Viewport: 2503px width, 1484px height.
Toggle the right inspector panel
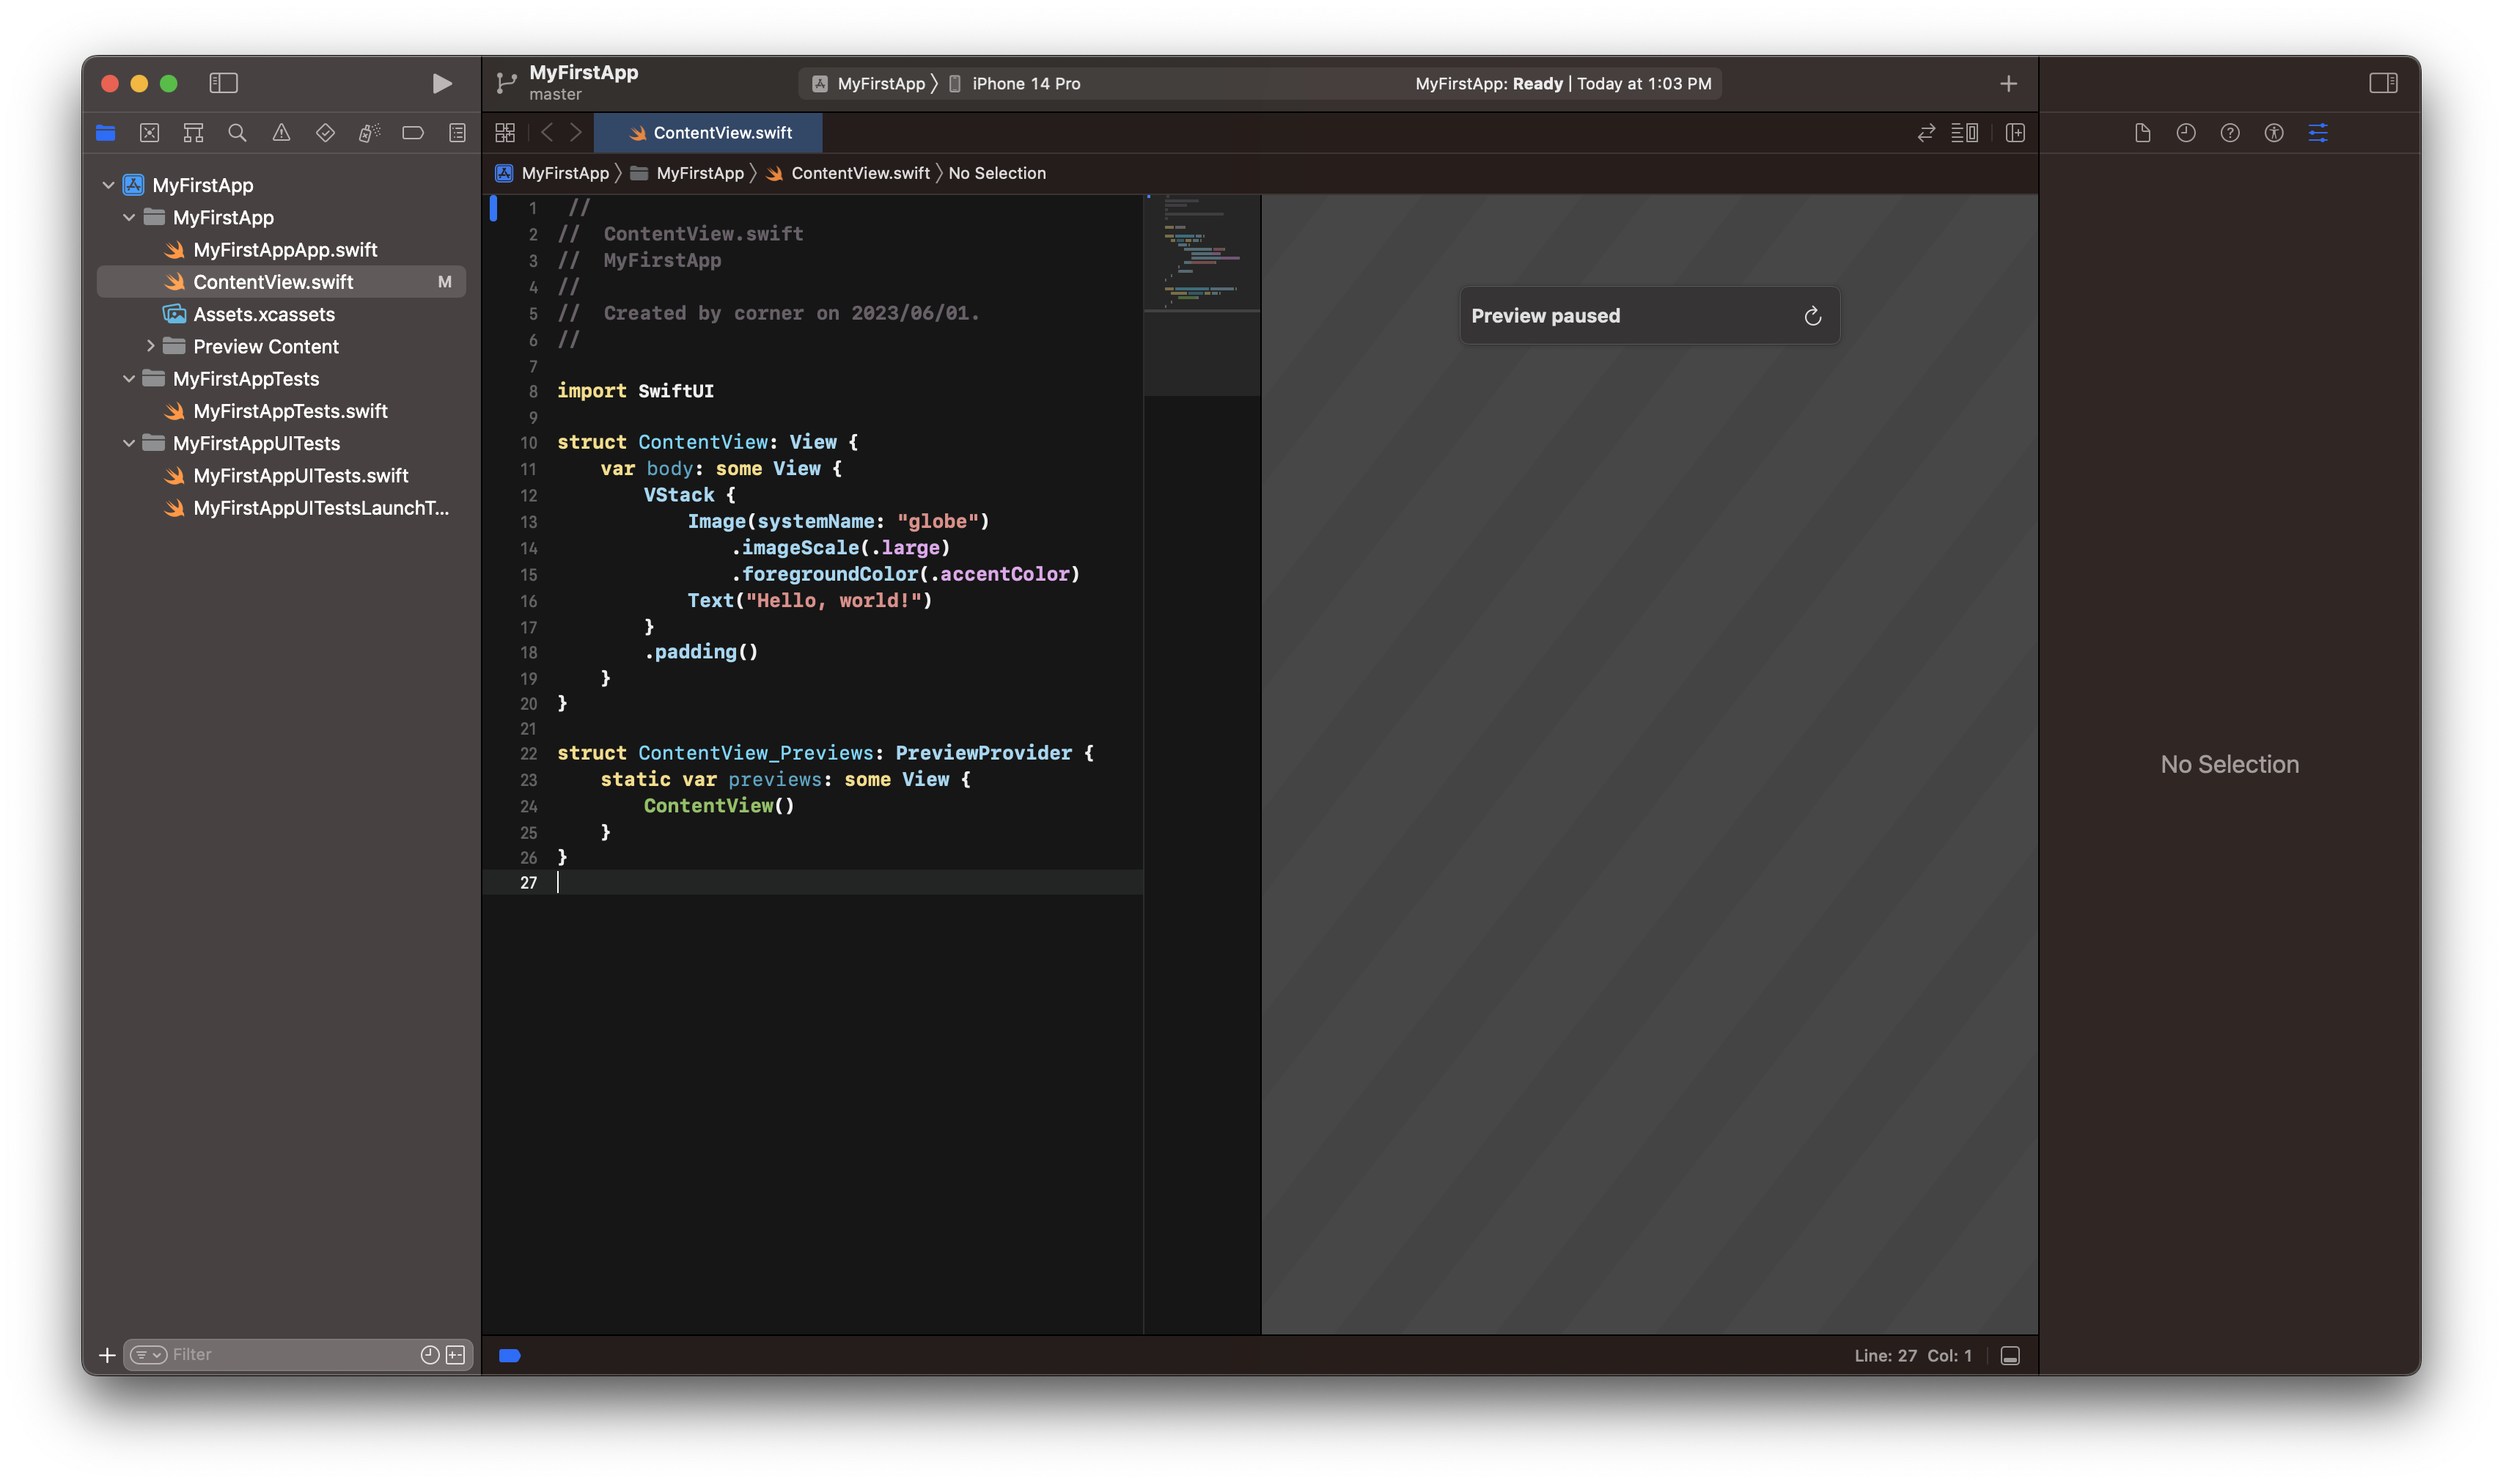point(2383,84)
